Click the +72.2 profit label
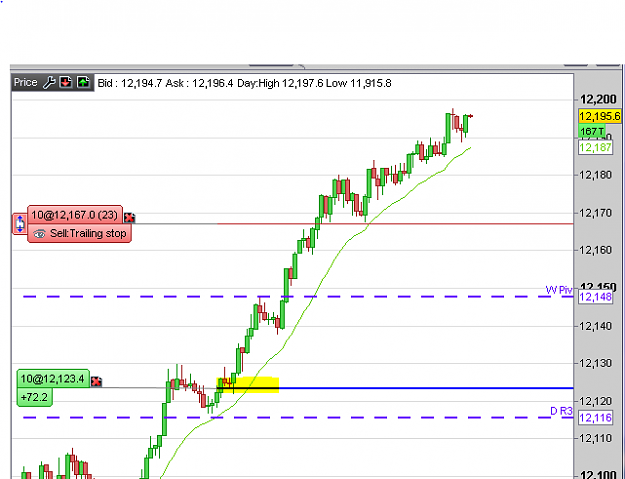 (34, 397)
